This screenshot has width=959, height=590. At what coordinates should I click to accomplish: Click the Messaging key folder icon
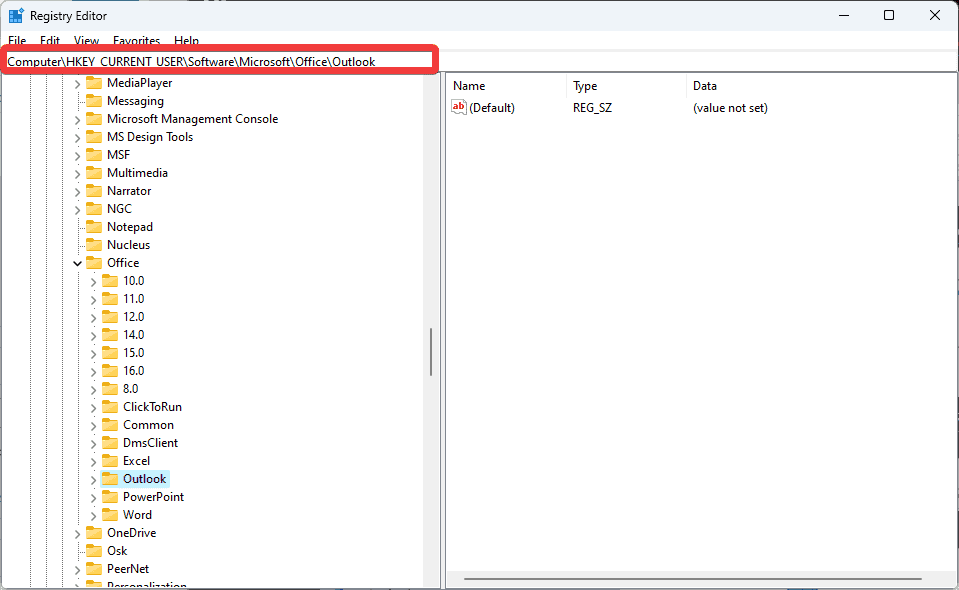point(94,100)
